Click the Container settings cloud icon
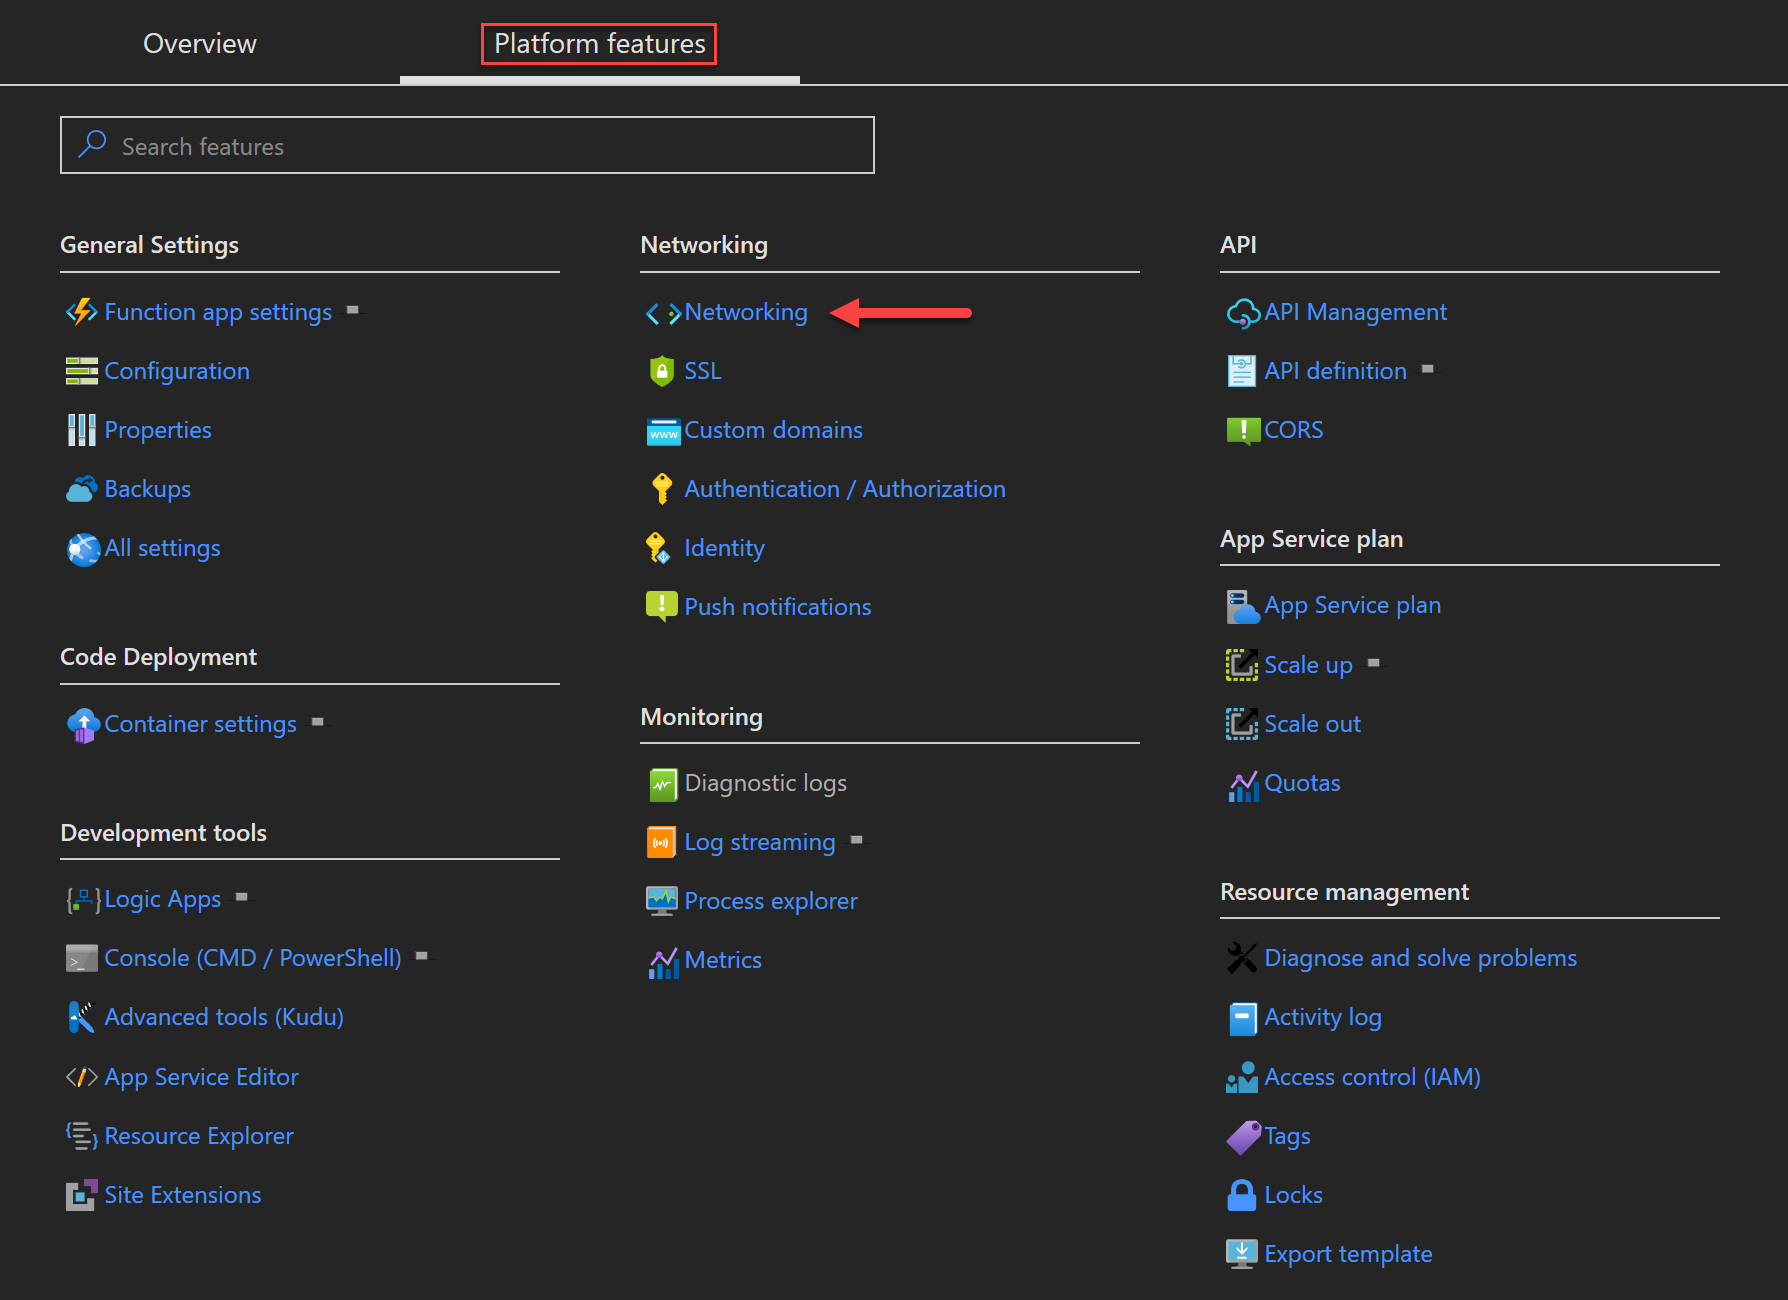This screenshot has height=1300, width=1788. 83,725
